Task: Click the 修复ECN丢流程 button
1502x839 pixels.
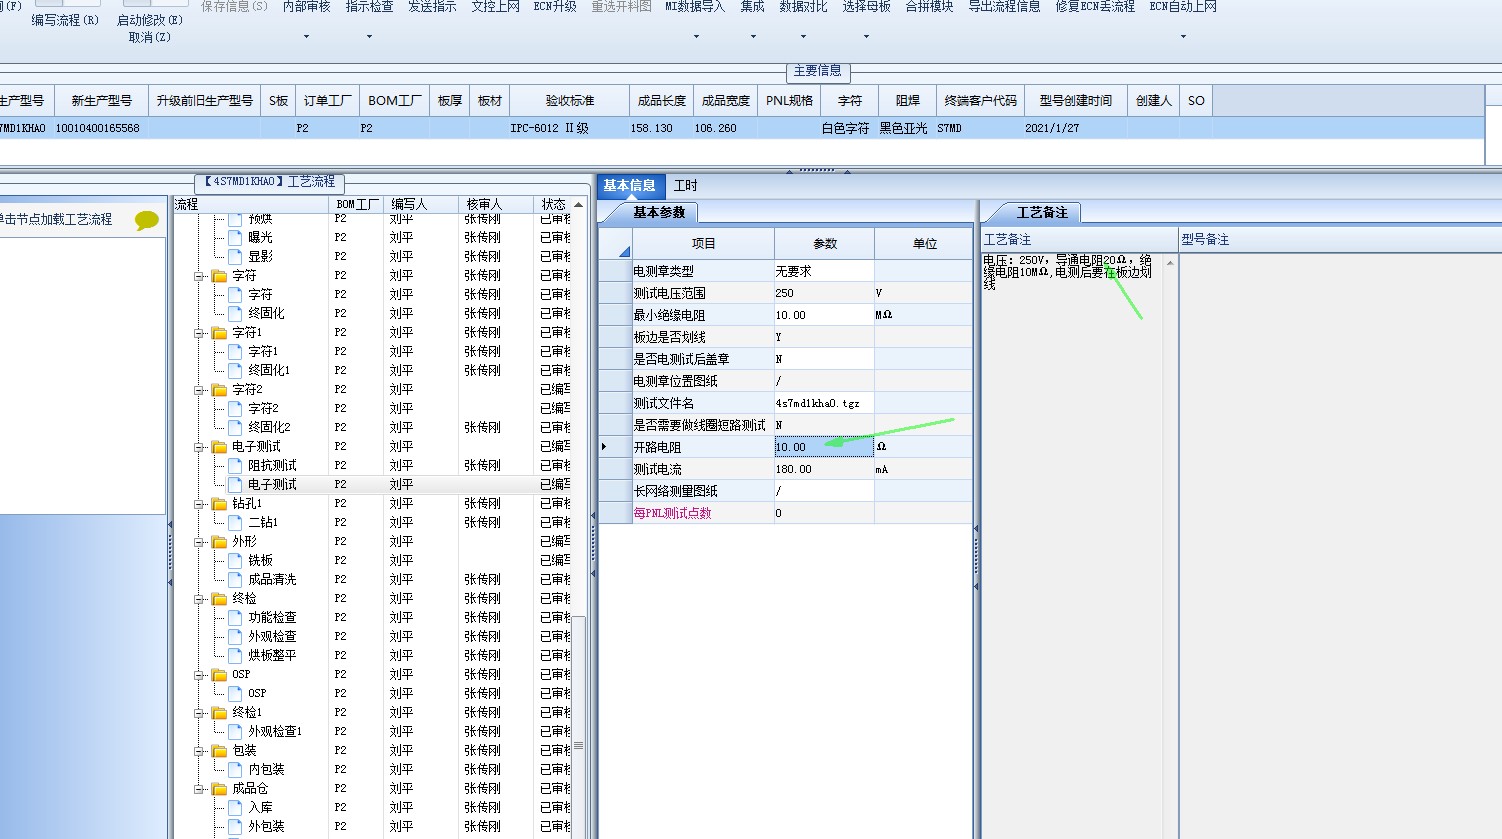Action: (x=1095, y=7)
